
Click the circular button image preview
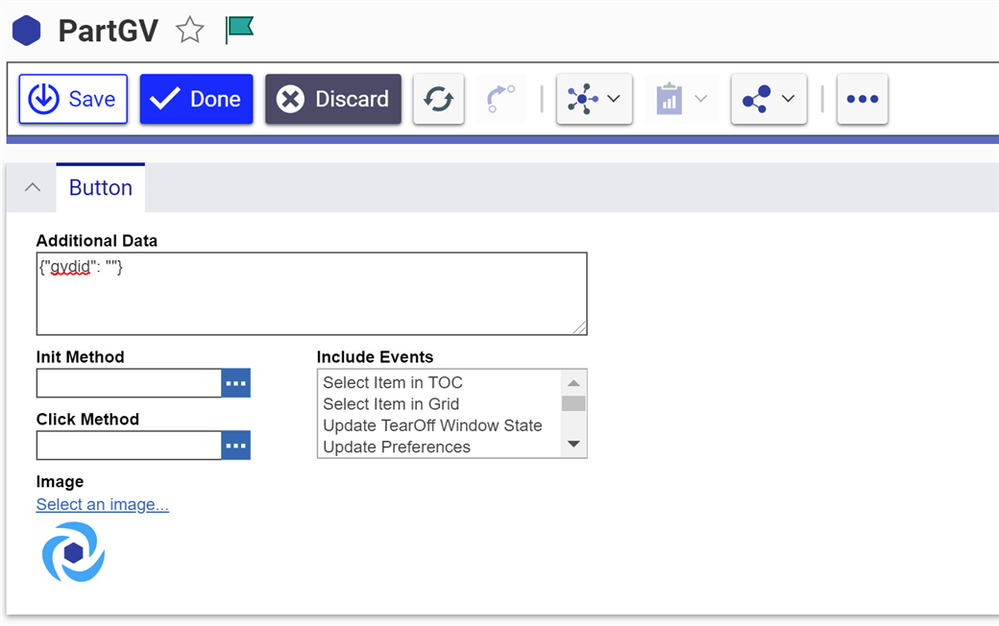(x=73, y=552)
